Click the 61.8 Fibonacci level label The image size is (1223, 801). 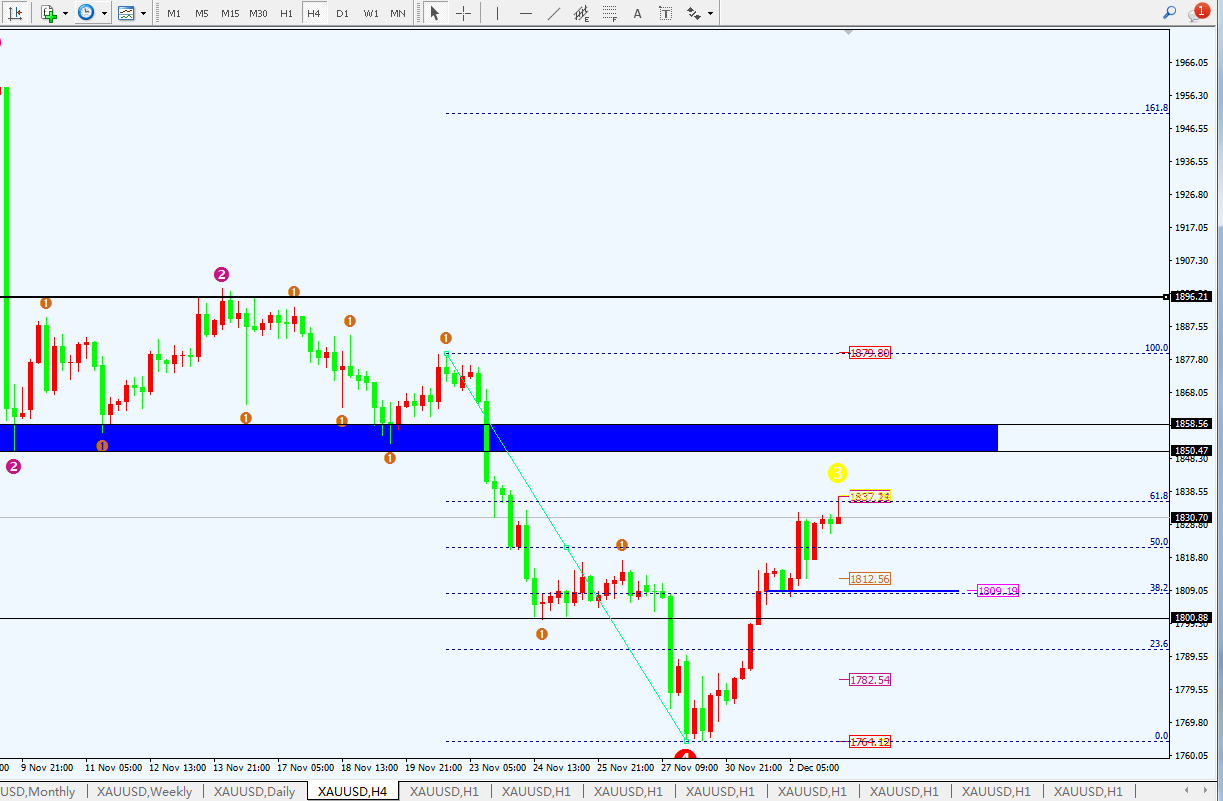coord(1159,495)
